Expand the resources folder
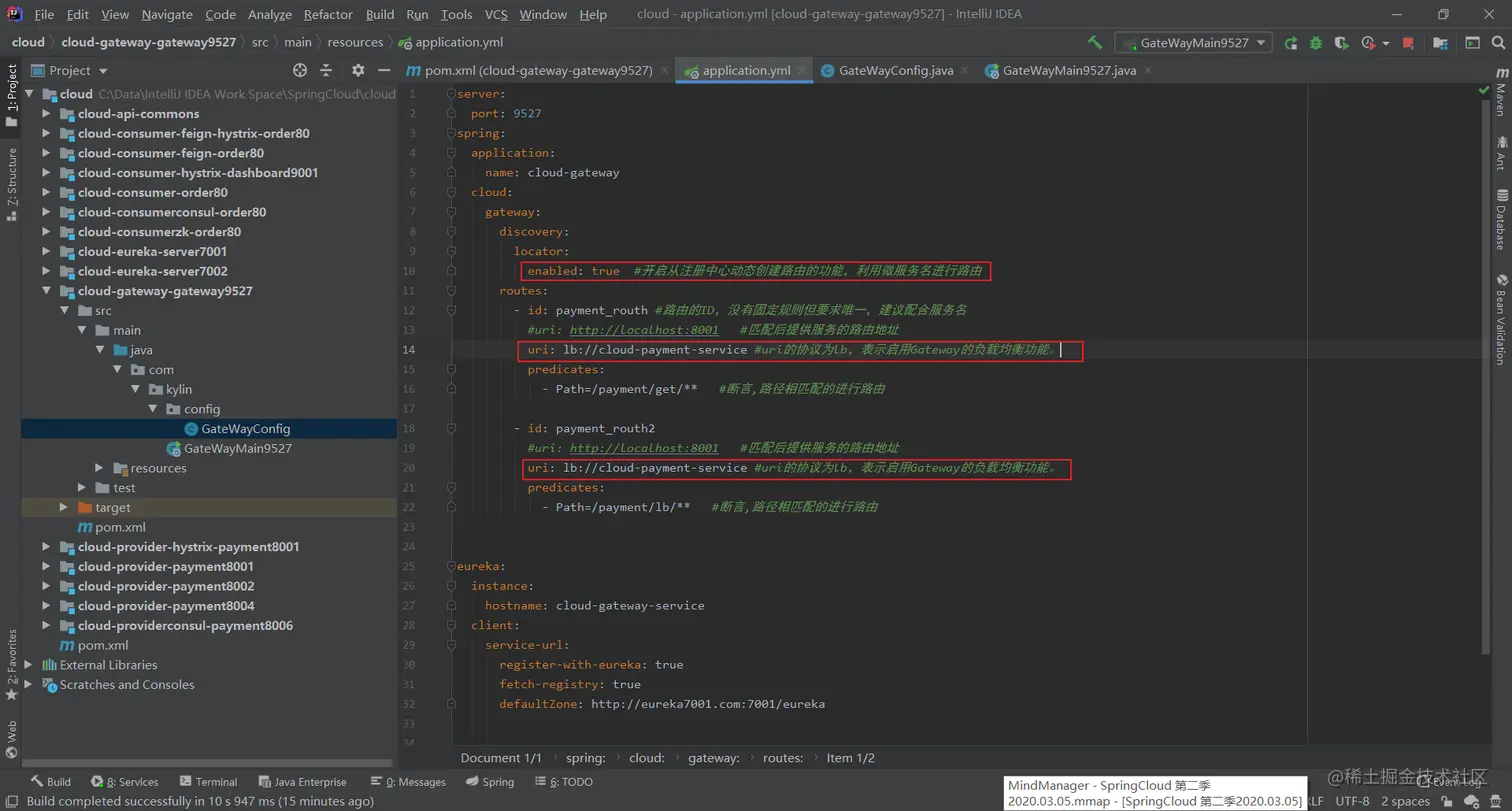 pyautogui.click(x=99, y=468)
